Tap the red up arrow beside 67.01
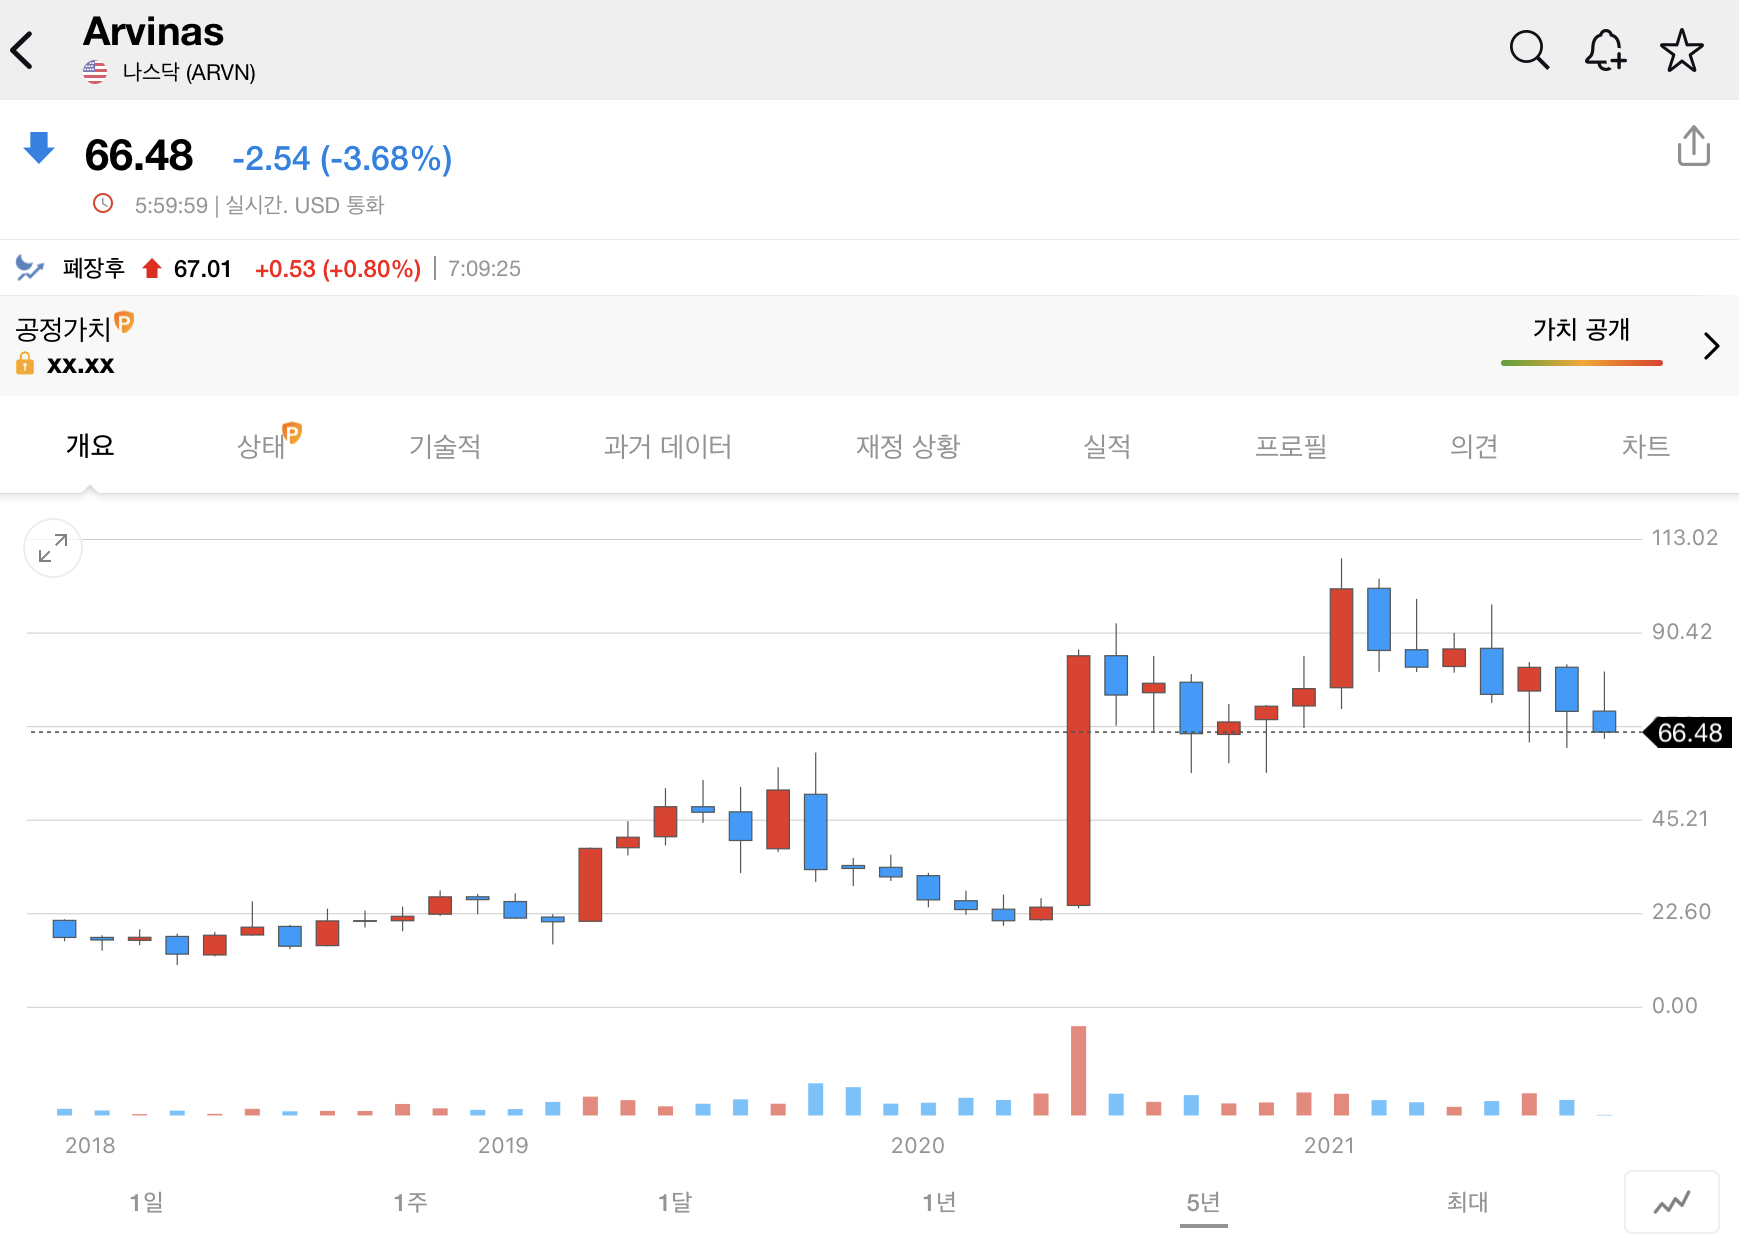The image size is (1739, 1245). pyautogui.click(x=152, y=268)
